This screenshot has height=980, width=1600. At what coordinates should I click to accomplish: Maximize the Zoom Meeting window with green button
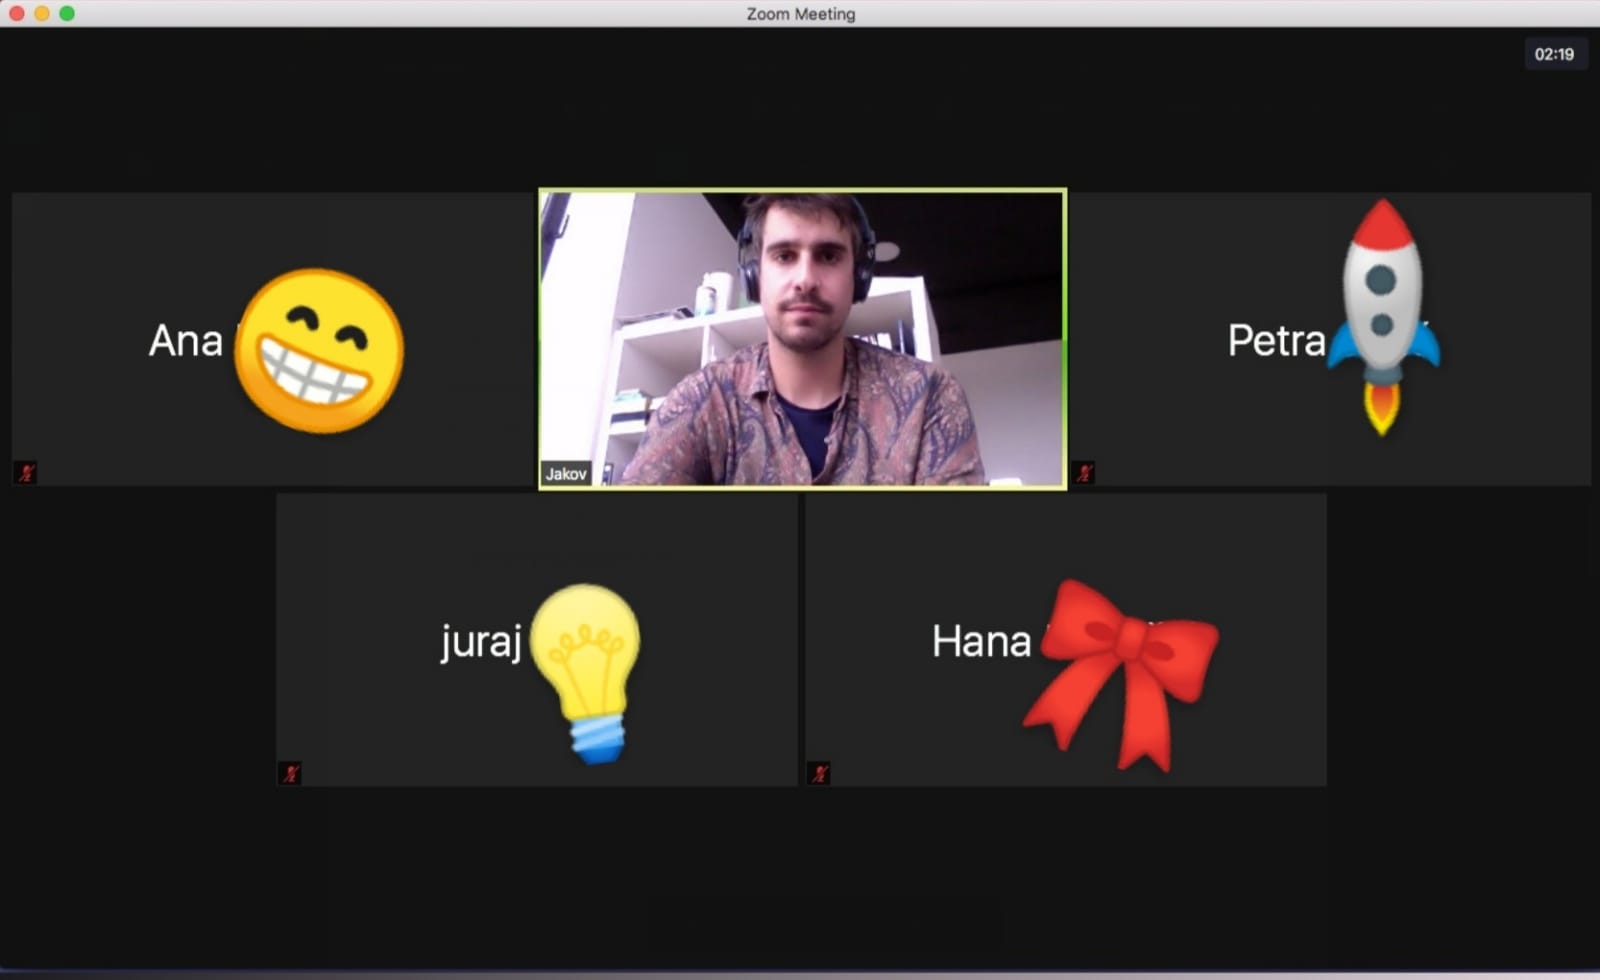point(67,13)
